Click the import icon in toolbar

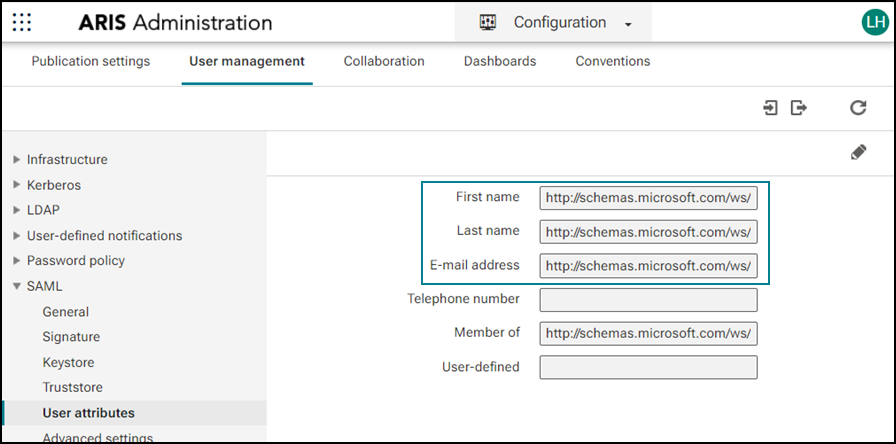coord(771,107)
